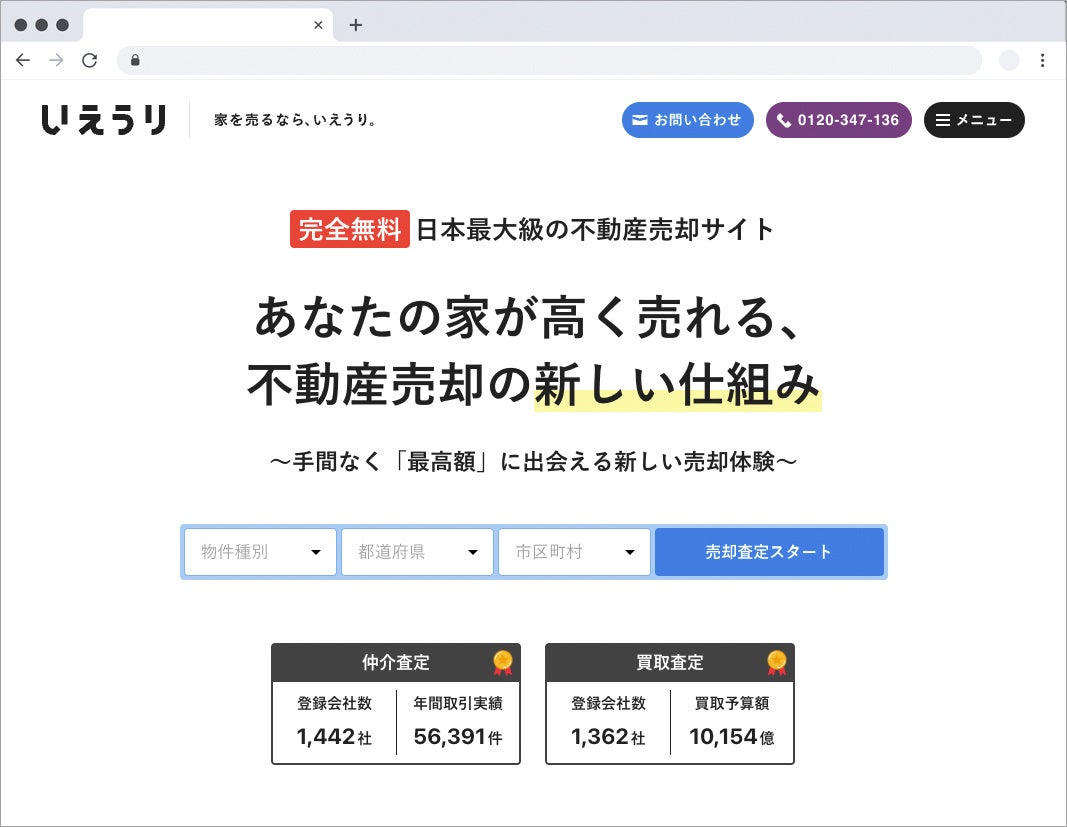Open the 物件種別 dropdown
The image size is (1067, 827).
click(x=261, y=552)
